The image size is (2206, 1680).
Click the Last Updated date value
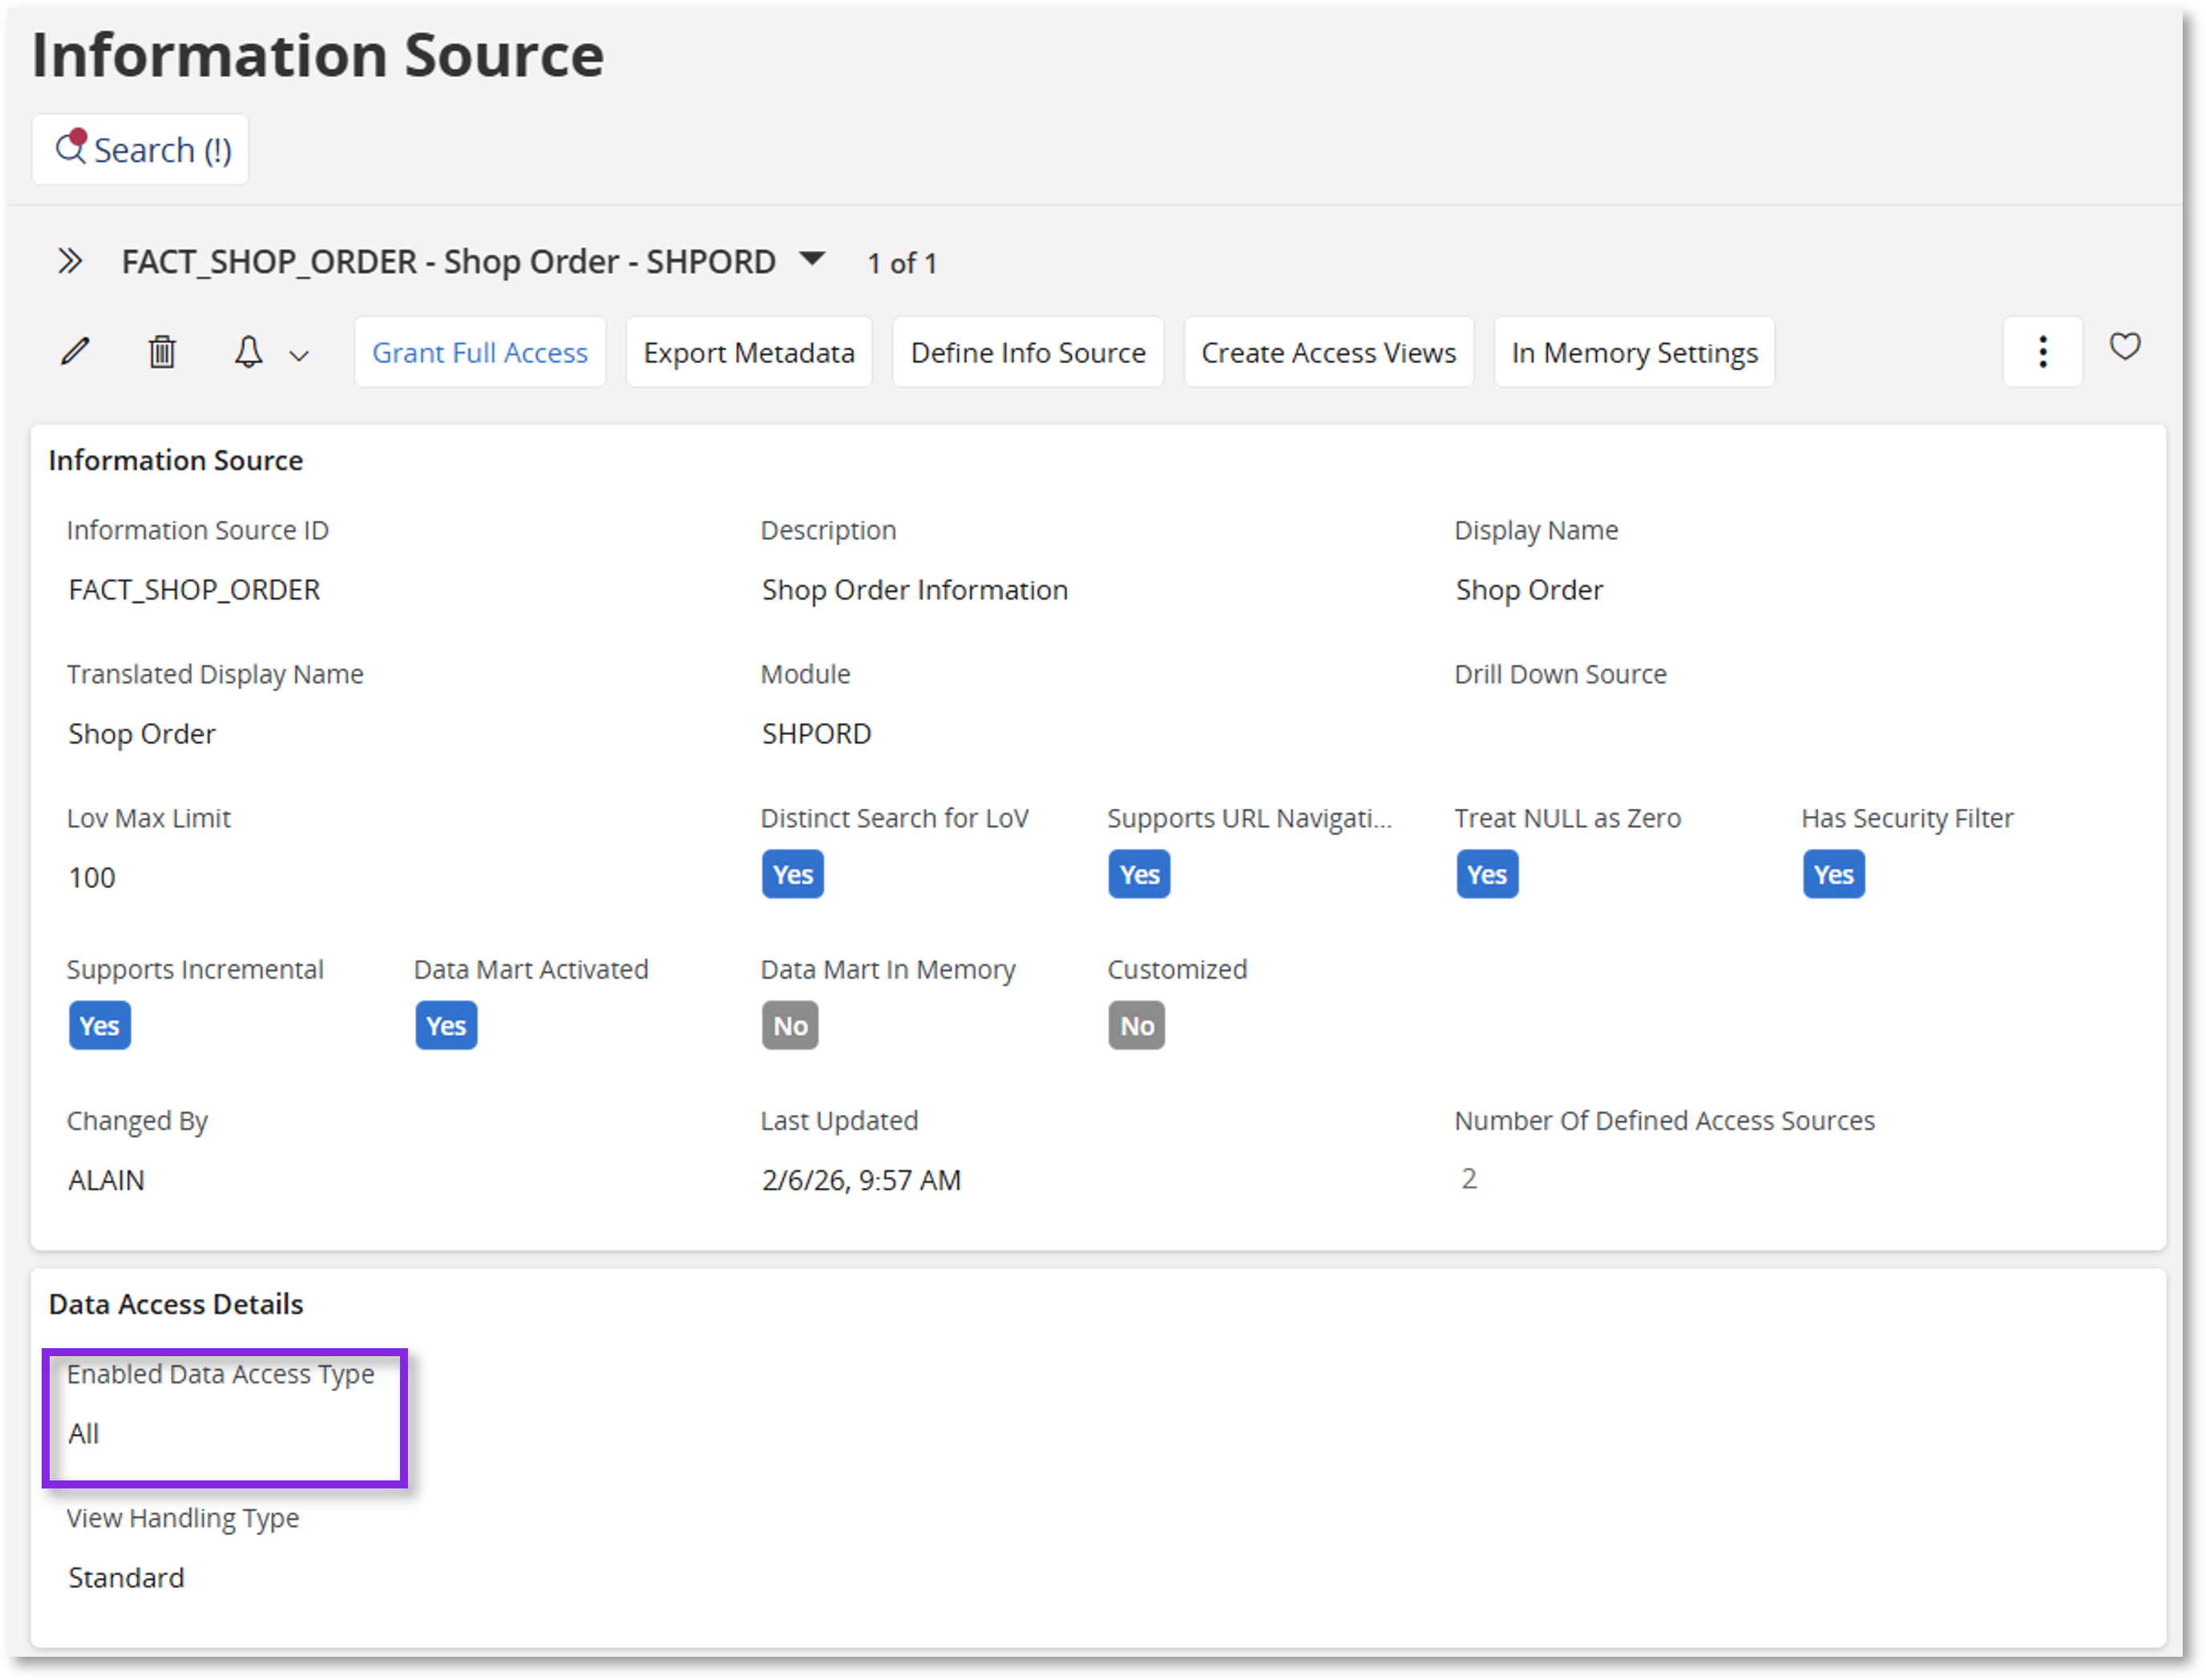(861, 1181)
